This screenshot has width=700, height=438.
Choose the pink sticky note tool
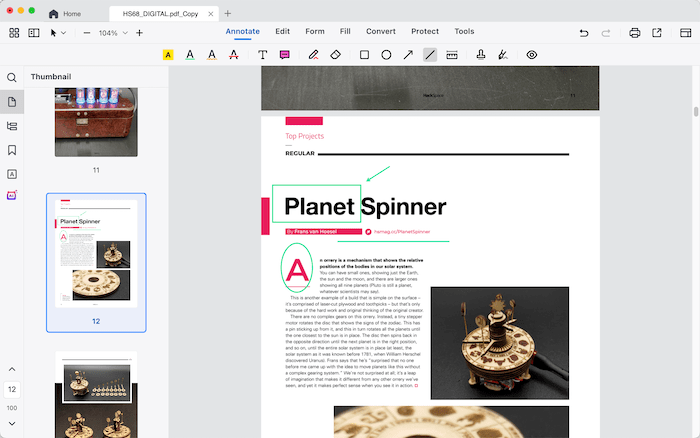point(285,55)
